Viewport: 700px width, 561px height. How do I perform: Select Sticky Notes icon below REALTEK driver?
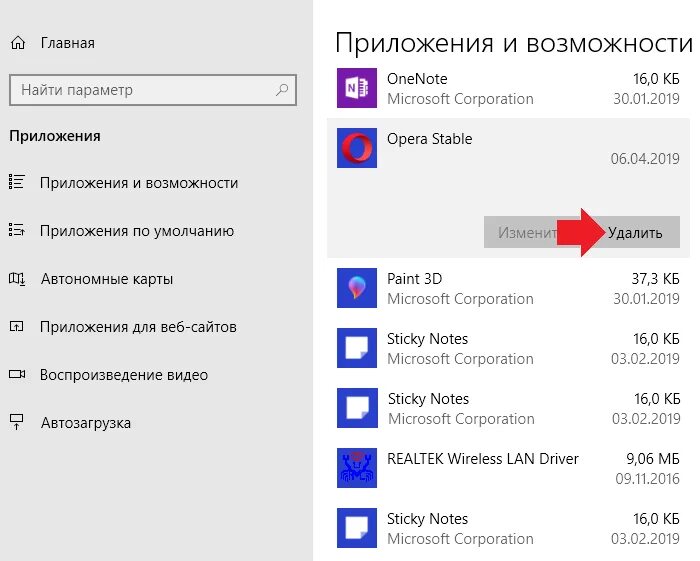357,528
